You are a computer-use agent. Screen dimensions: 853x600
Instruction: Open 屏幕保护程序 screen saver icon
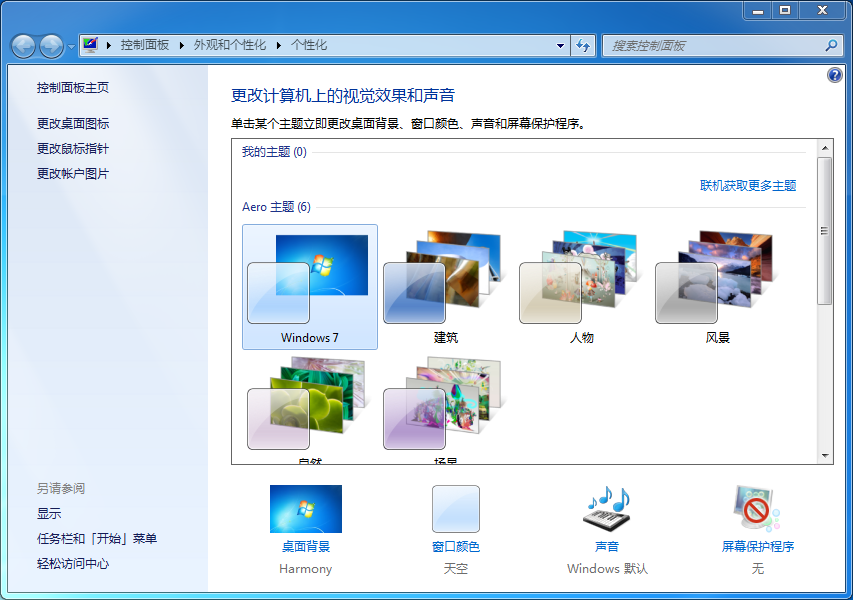757,509
